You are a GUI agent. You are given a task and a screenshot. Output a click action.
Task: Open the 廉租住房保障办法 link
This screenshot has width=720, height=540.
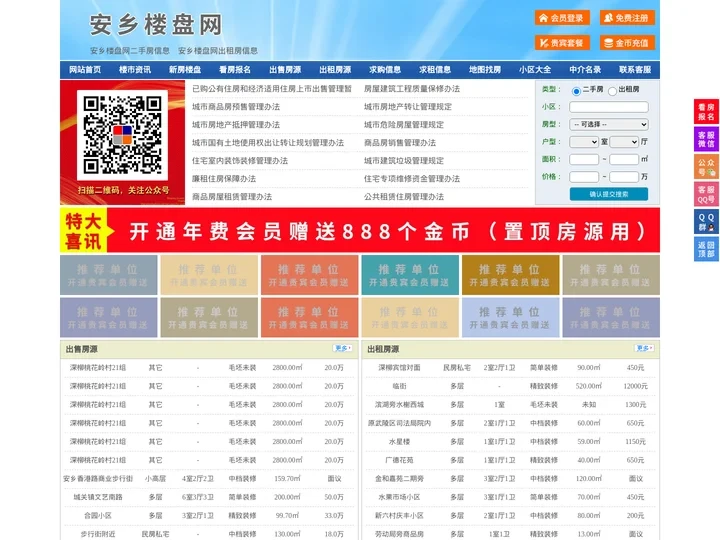pyautogui.click(x=224, y=179)
